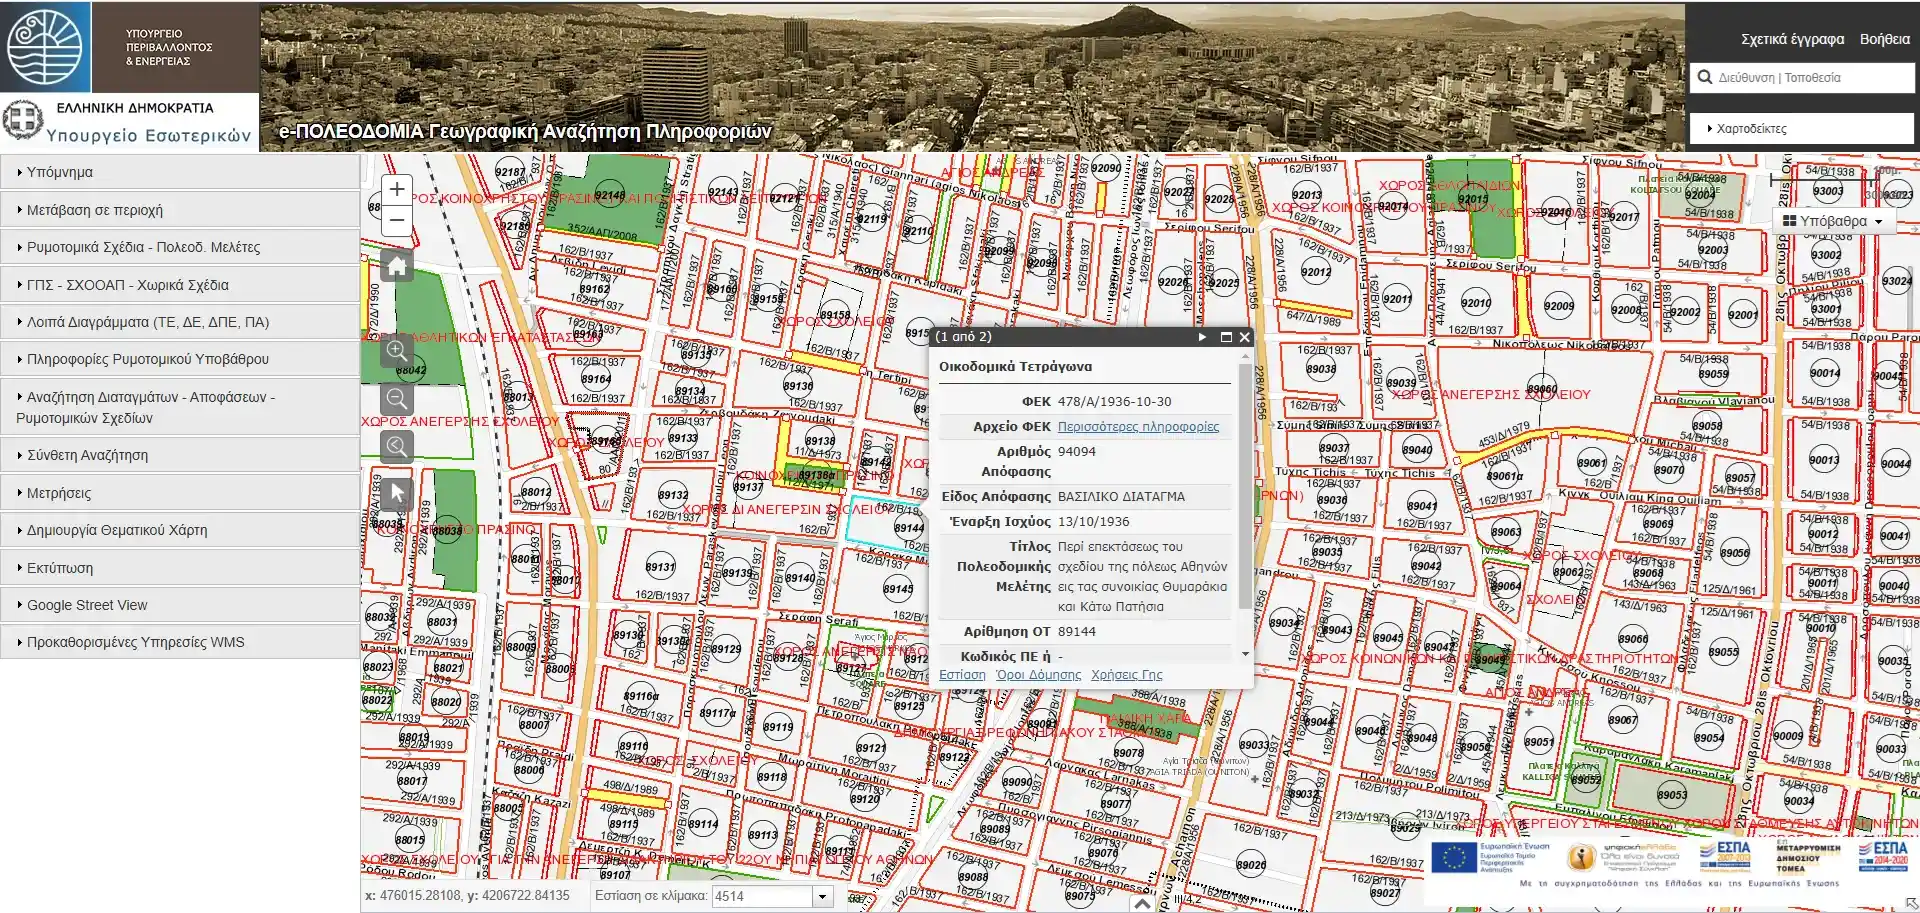Expand Πληροφορίες Ρυμοτομικού Υποβάθρου section

tap(180, 359)
